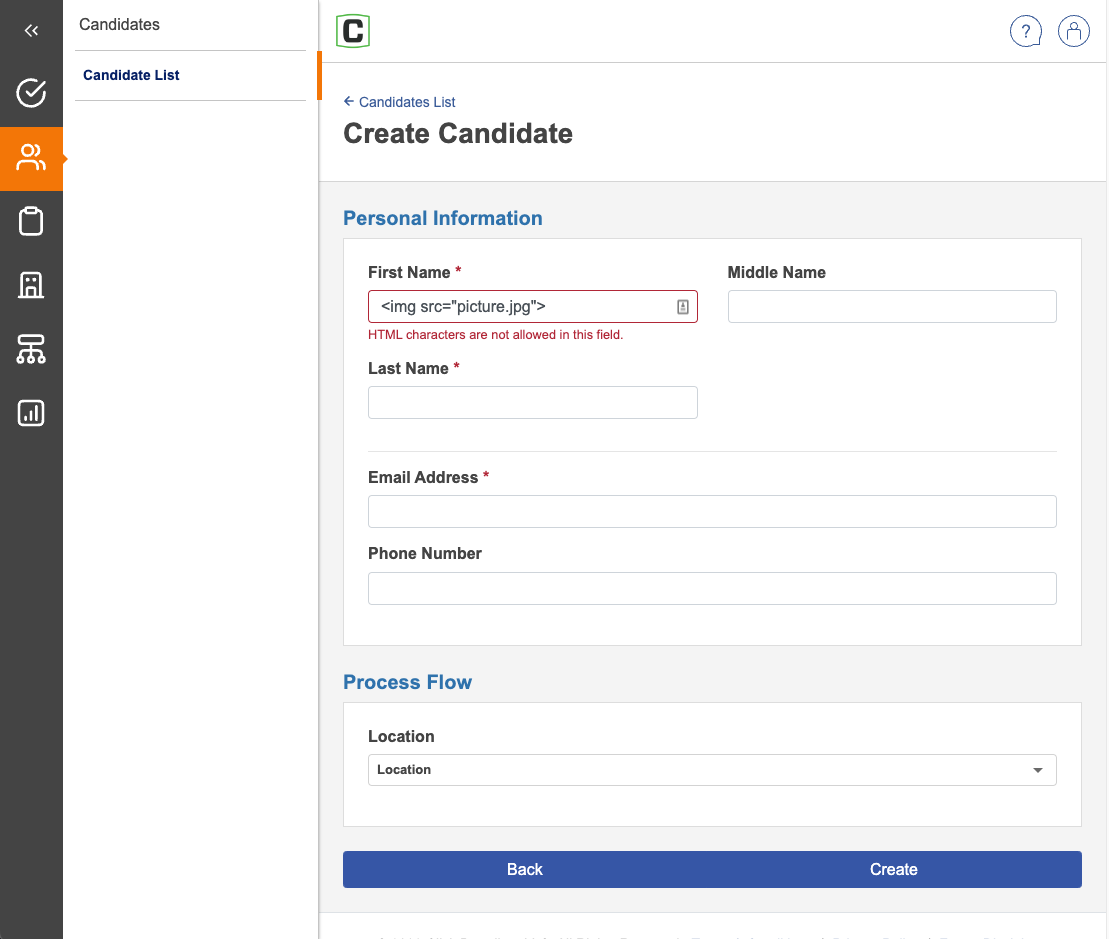
Task: Open the reports bar chart icon
Action: [31, 413]
